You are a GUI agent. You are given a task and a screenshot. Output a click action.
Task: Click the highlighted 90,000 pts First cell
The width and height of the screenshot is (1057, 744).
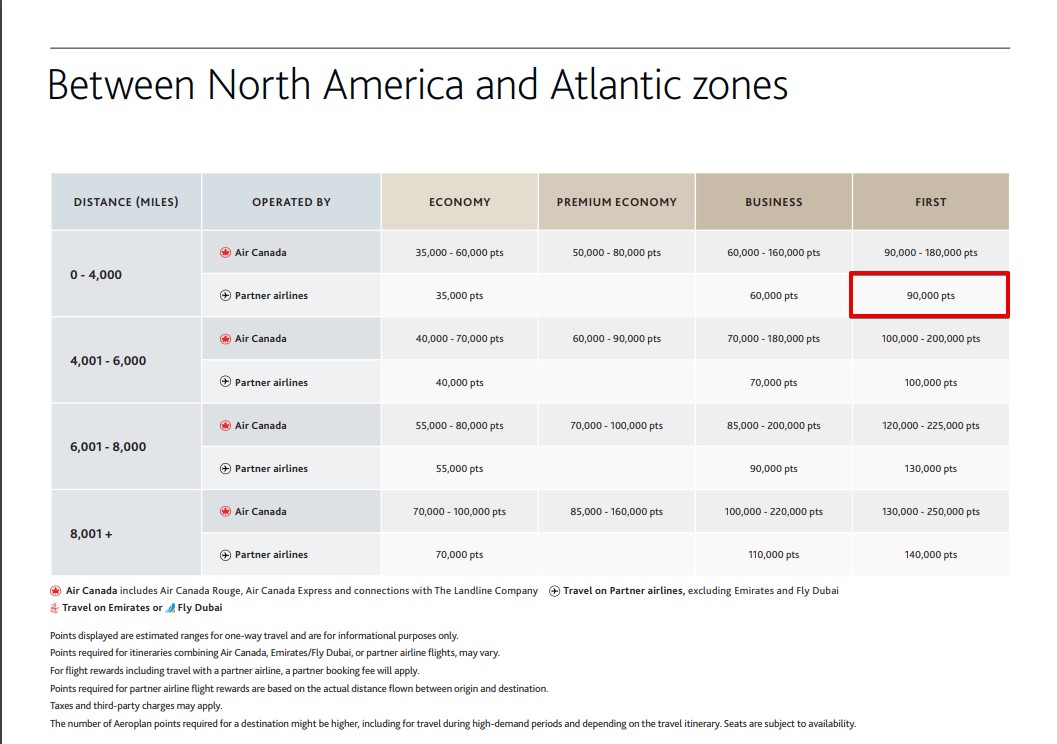pos(930,295)
